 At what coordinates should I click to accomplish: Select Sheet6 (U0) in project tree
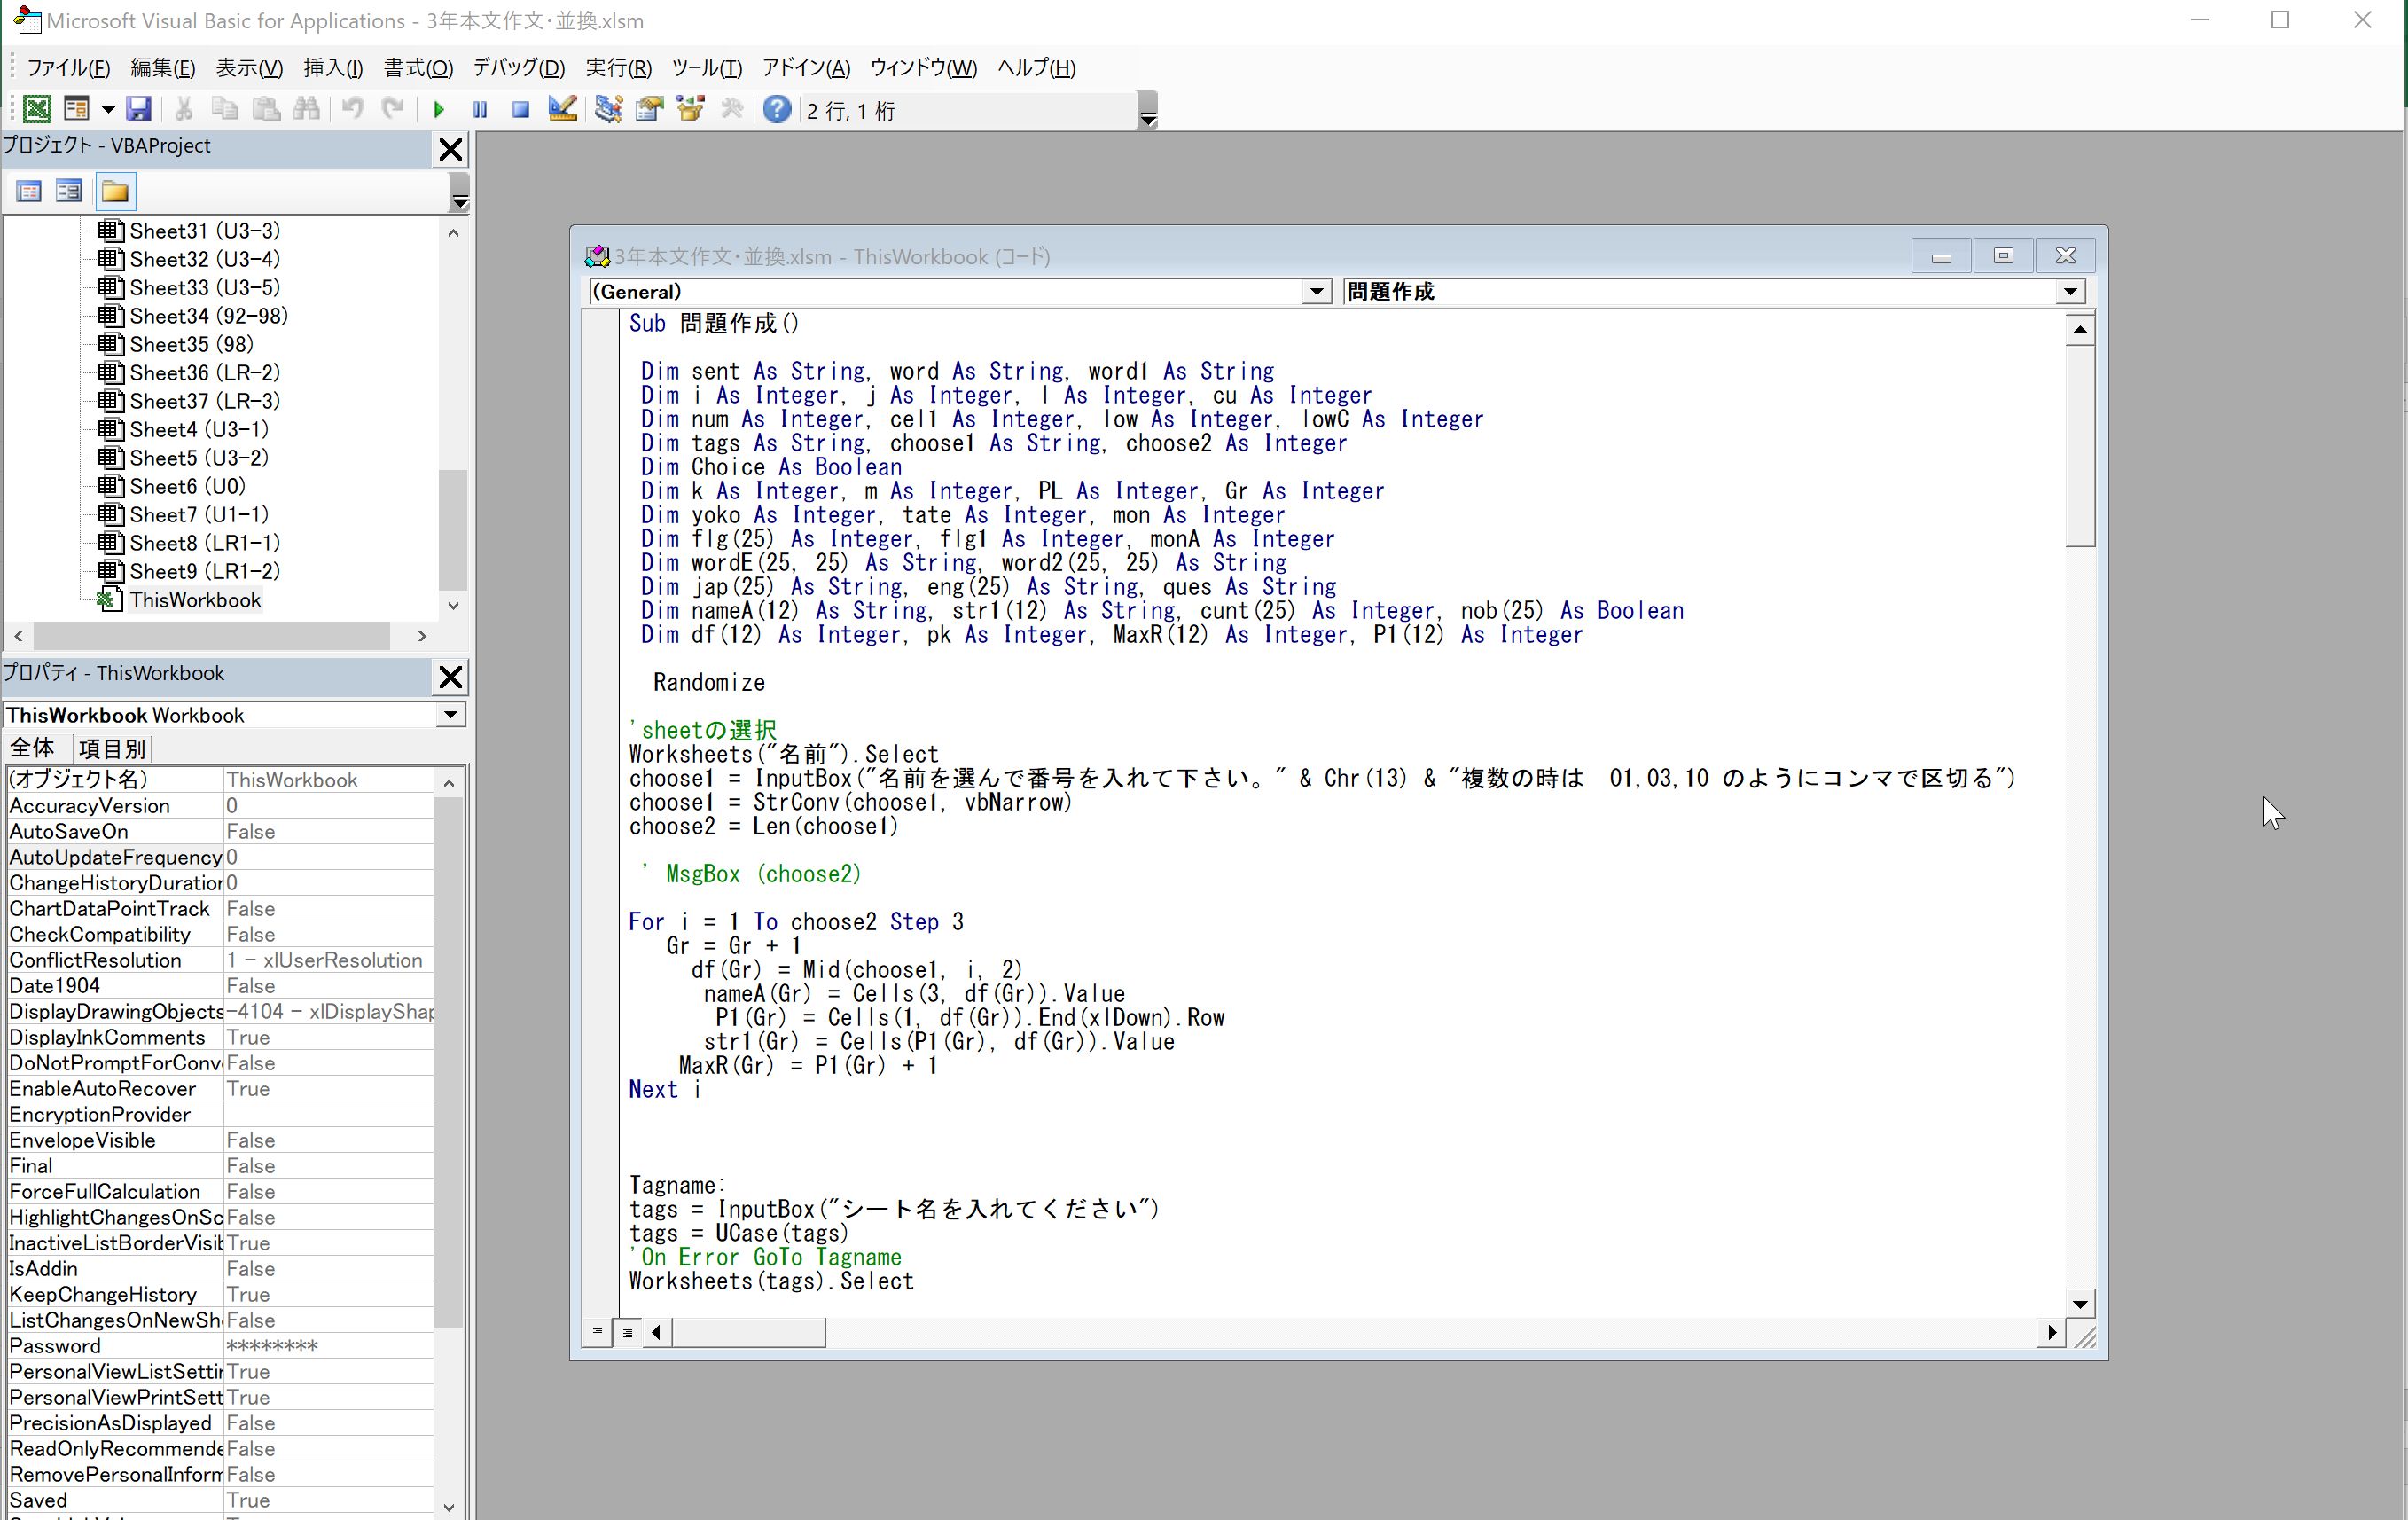[187, 487]
